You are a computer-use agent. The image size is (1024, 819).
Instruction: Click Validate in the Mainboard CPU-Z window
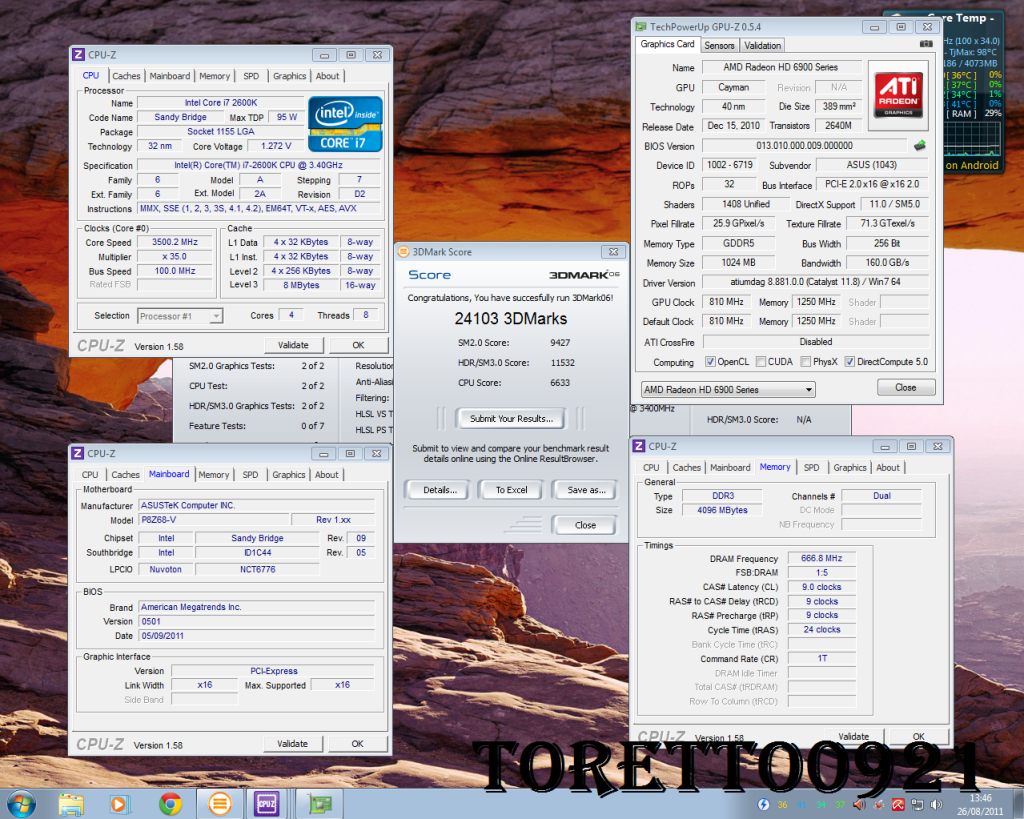tap(293, 743)
